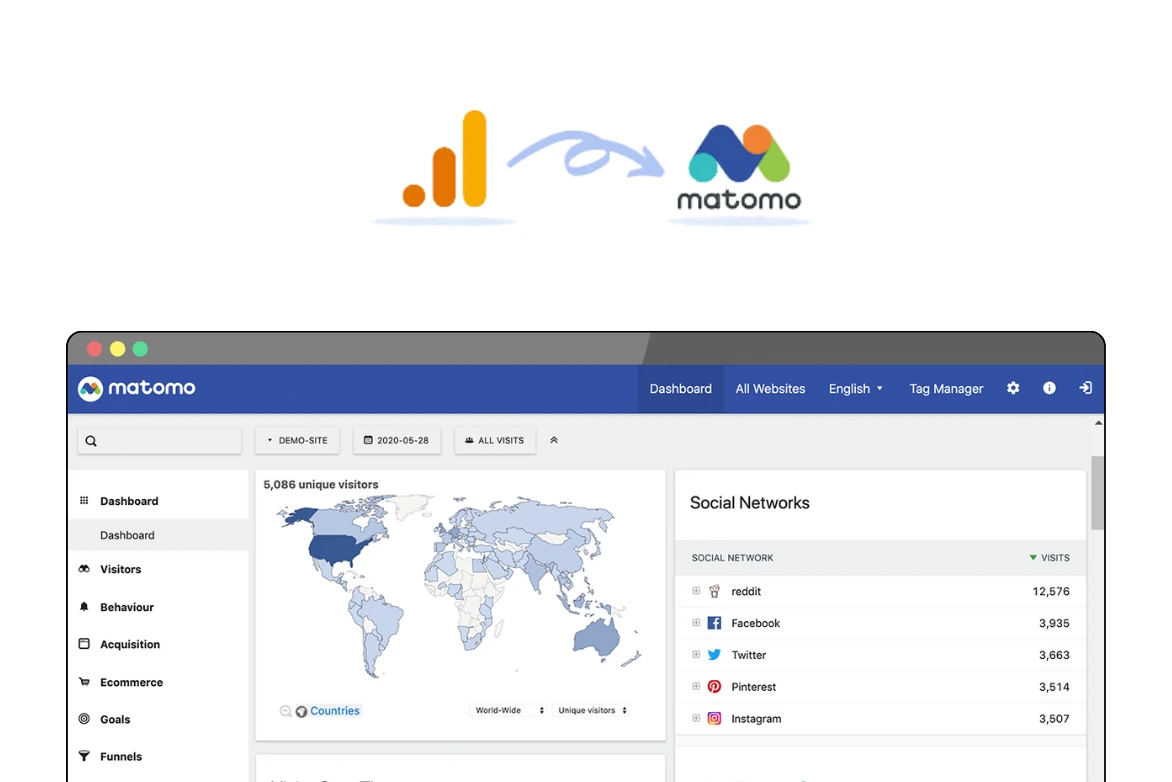Open Matomo settings via the gear icon
The image size is (1172, 782).
pos(1013,388)
